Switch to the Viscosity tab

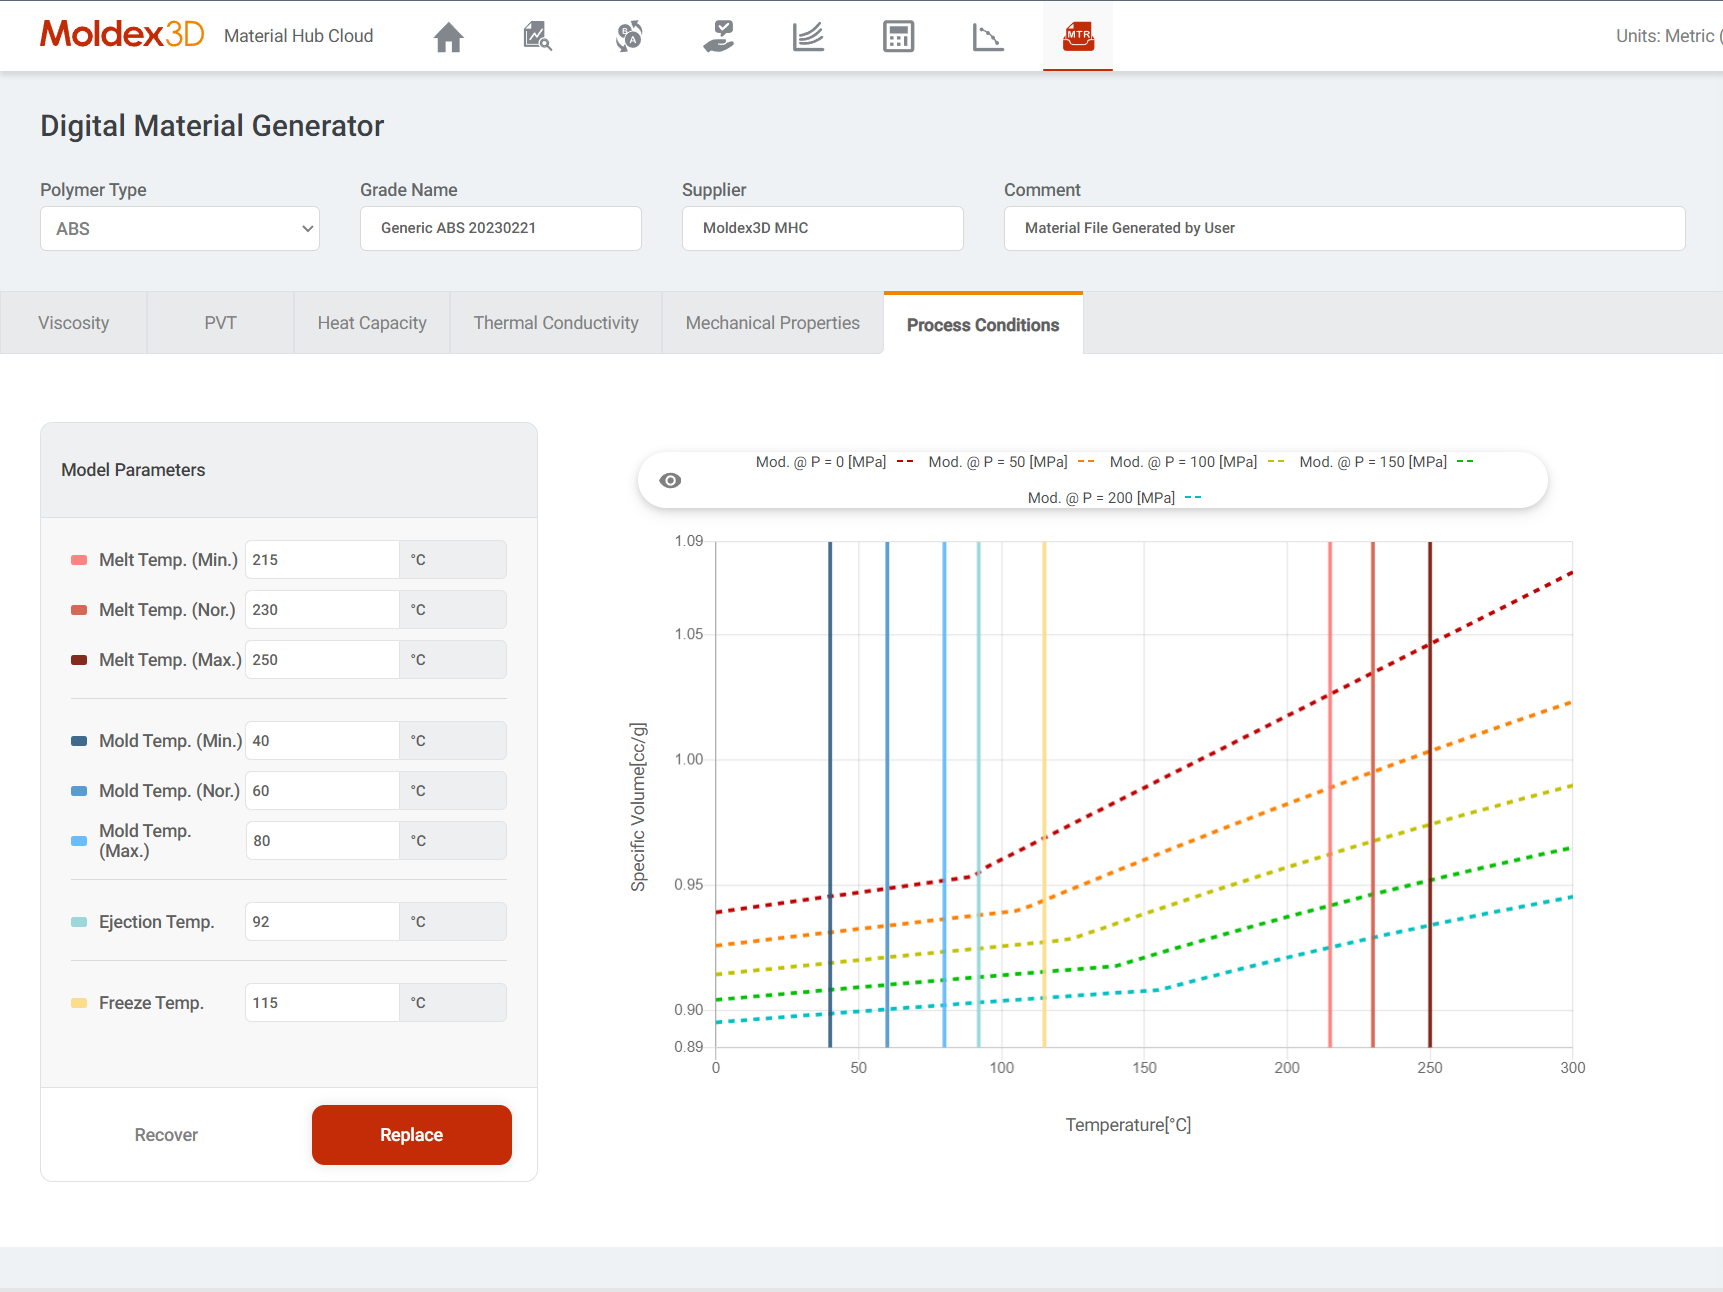74,323
